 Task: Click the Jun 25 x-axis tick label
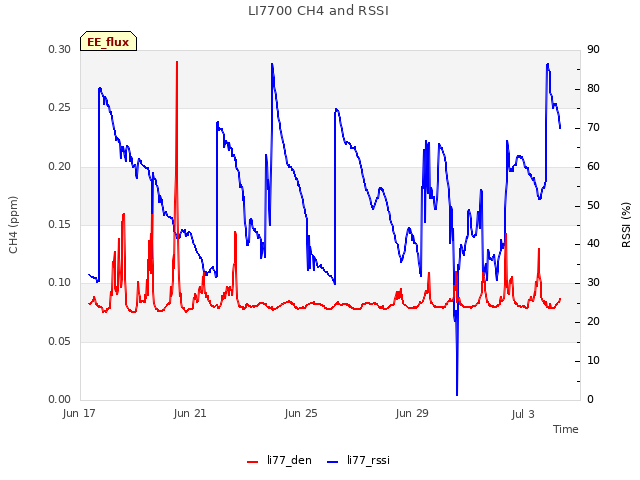[x=301, y=413]
